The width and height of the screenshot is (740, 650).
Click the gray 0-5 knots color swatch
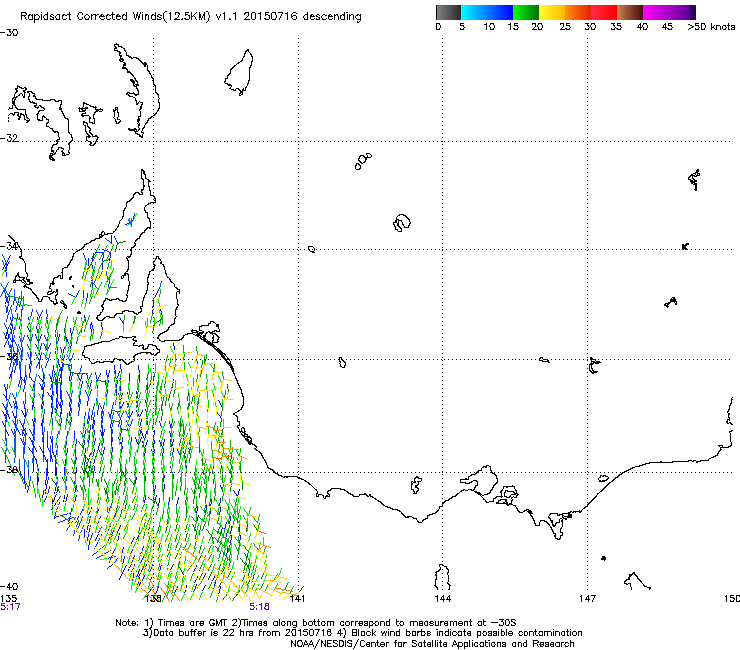pos(448,12)
